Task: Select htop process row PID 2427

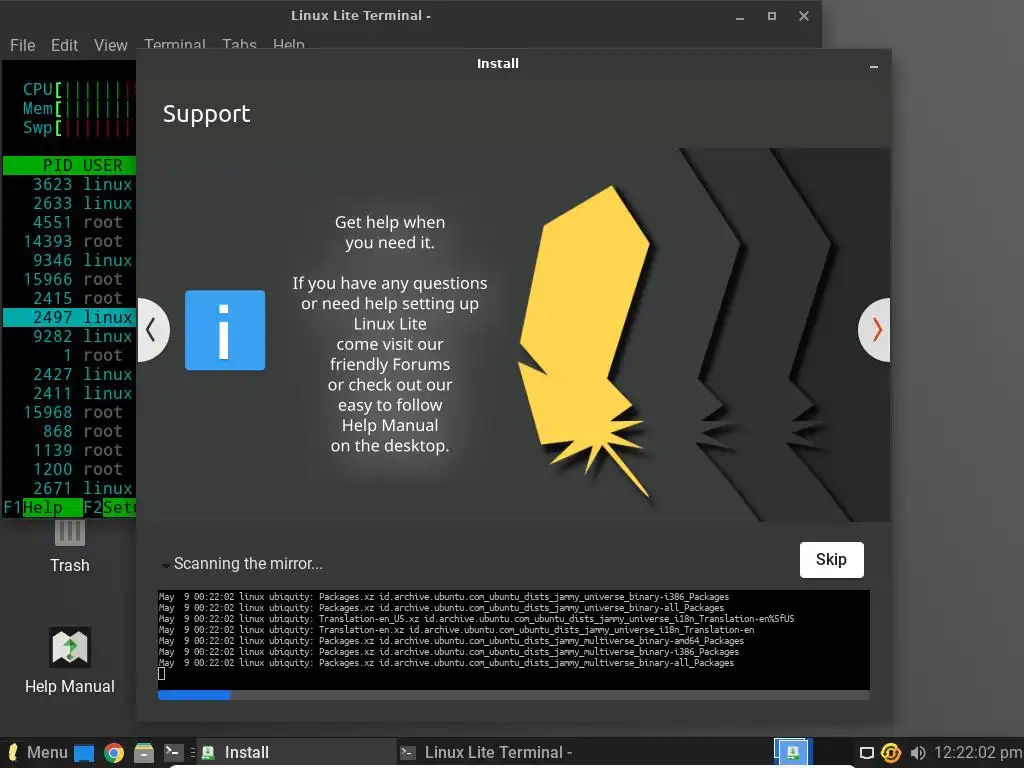Action: pos(69,374)
